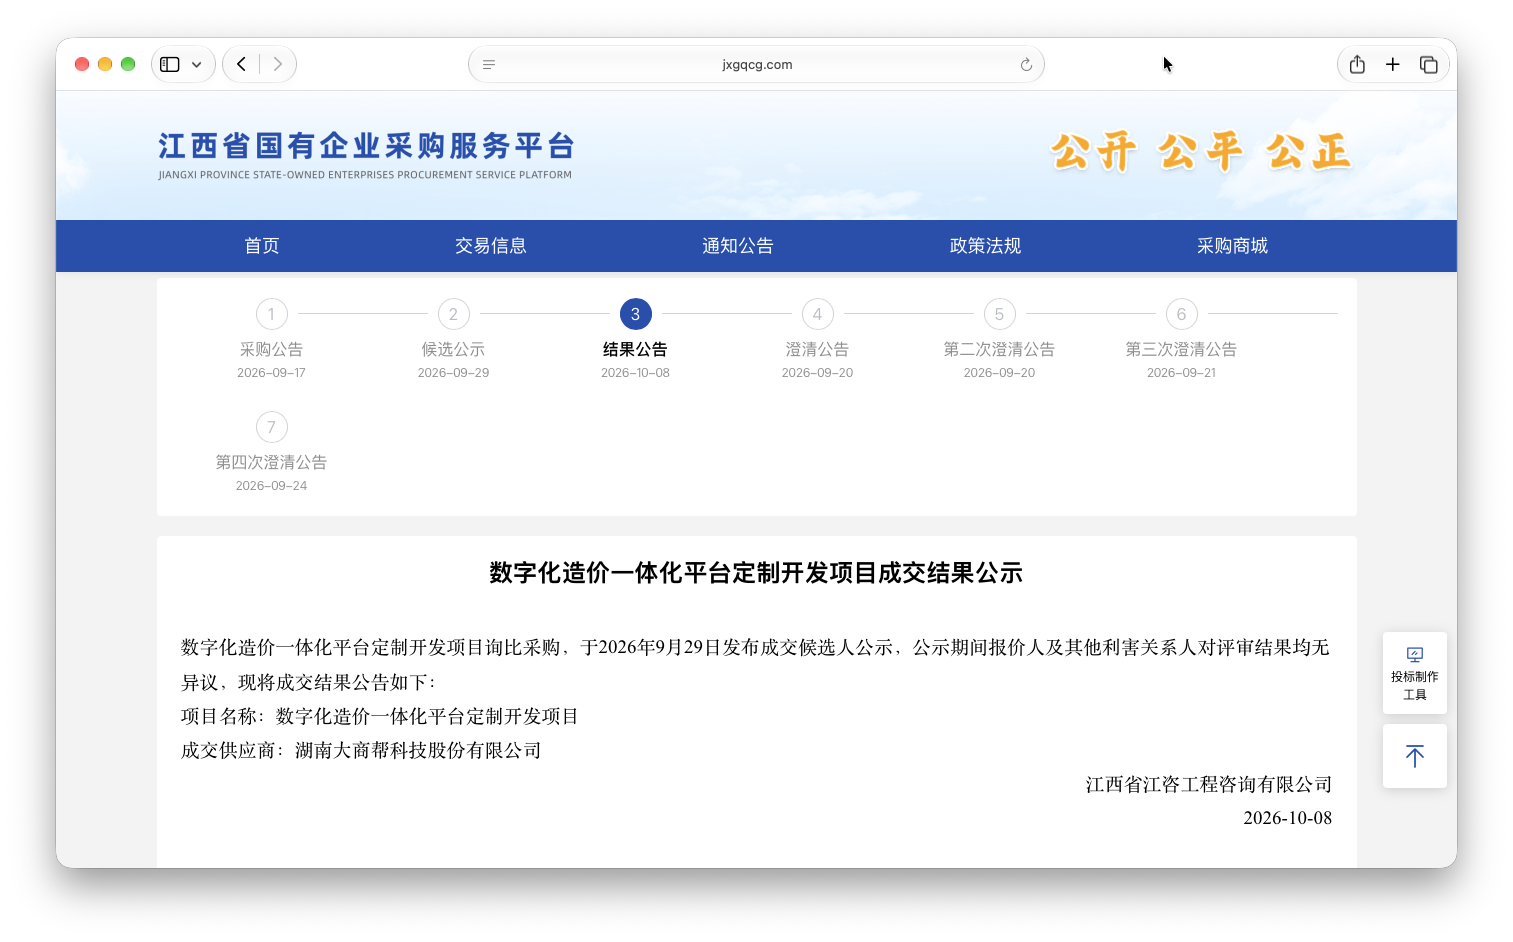Go forward using the browser forward arrow
Screen dimensions: 1513x942
pos(277,64)
